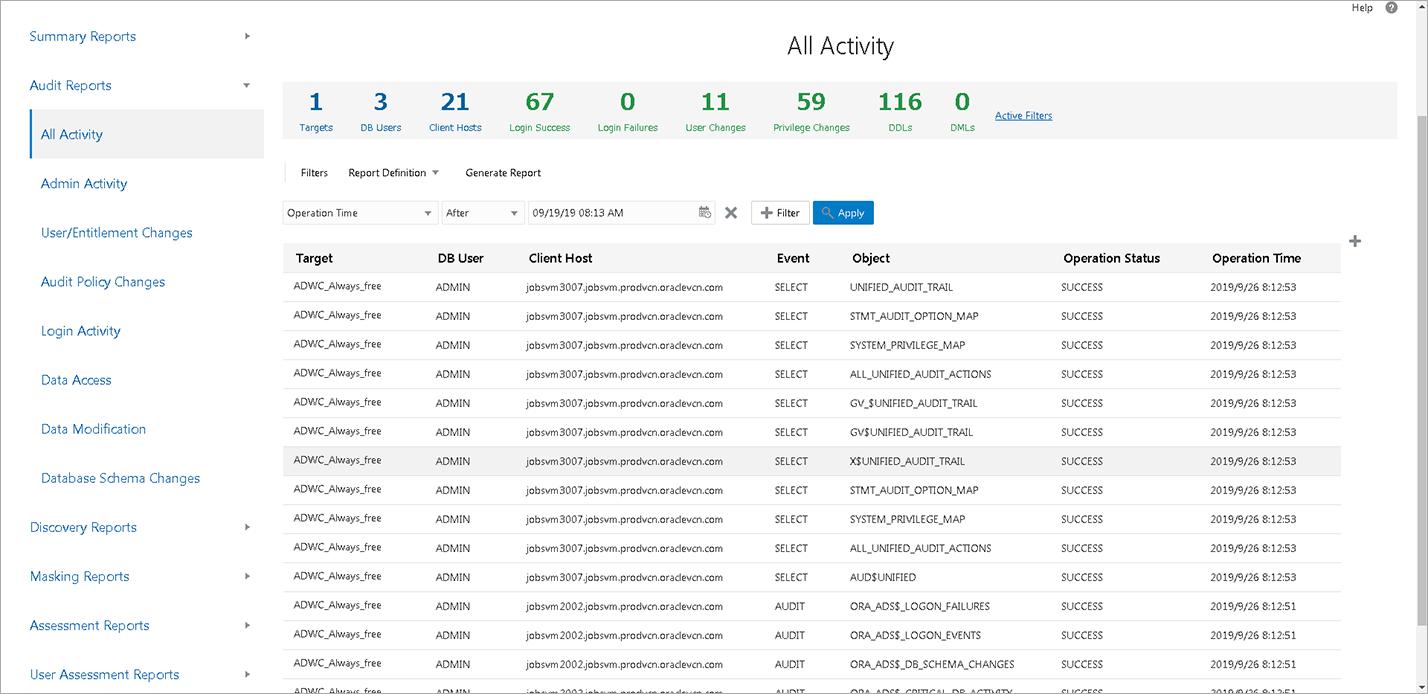Click the Generate Report button
This screenshot has height=694, width=1428.
click(x=503, y=173)
